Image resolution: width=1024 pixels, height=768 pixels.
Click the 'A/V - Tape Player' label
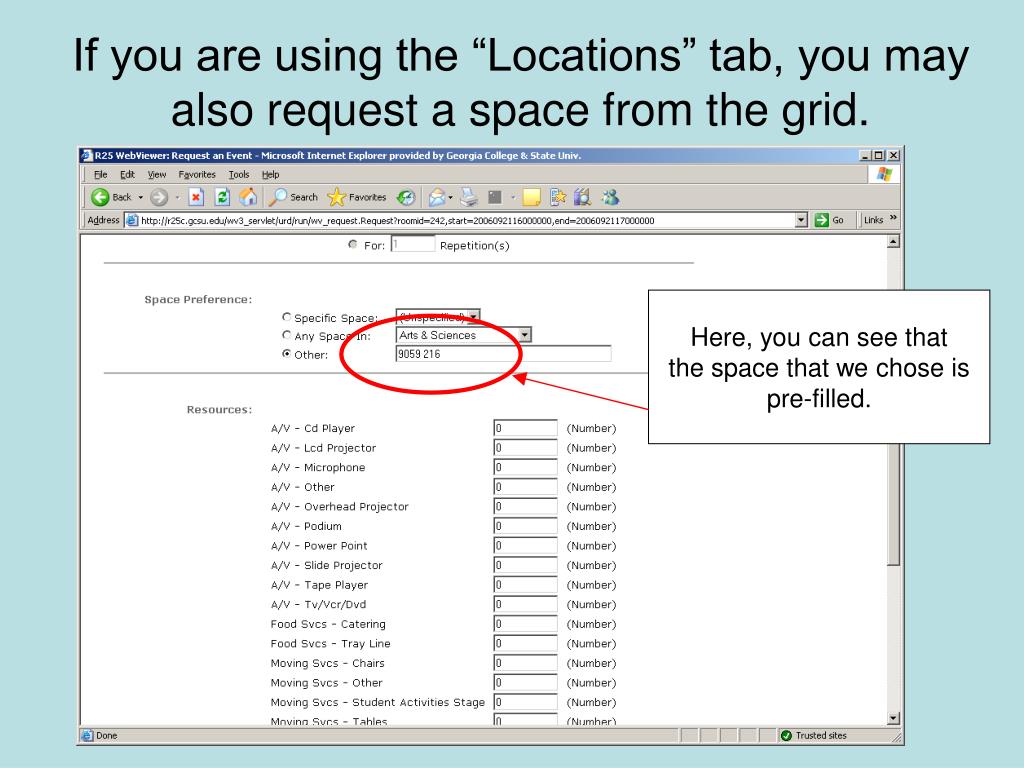click(x=319, y=585)
